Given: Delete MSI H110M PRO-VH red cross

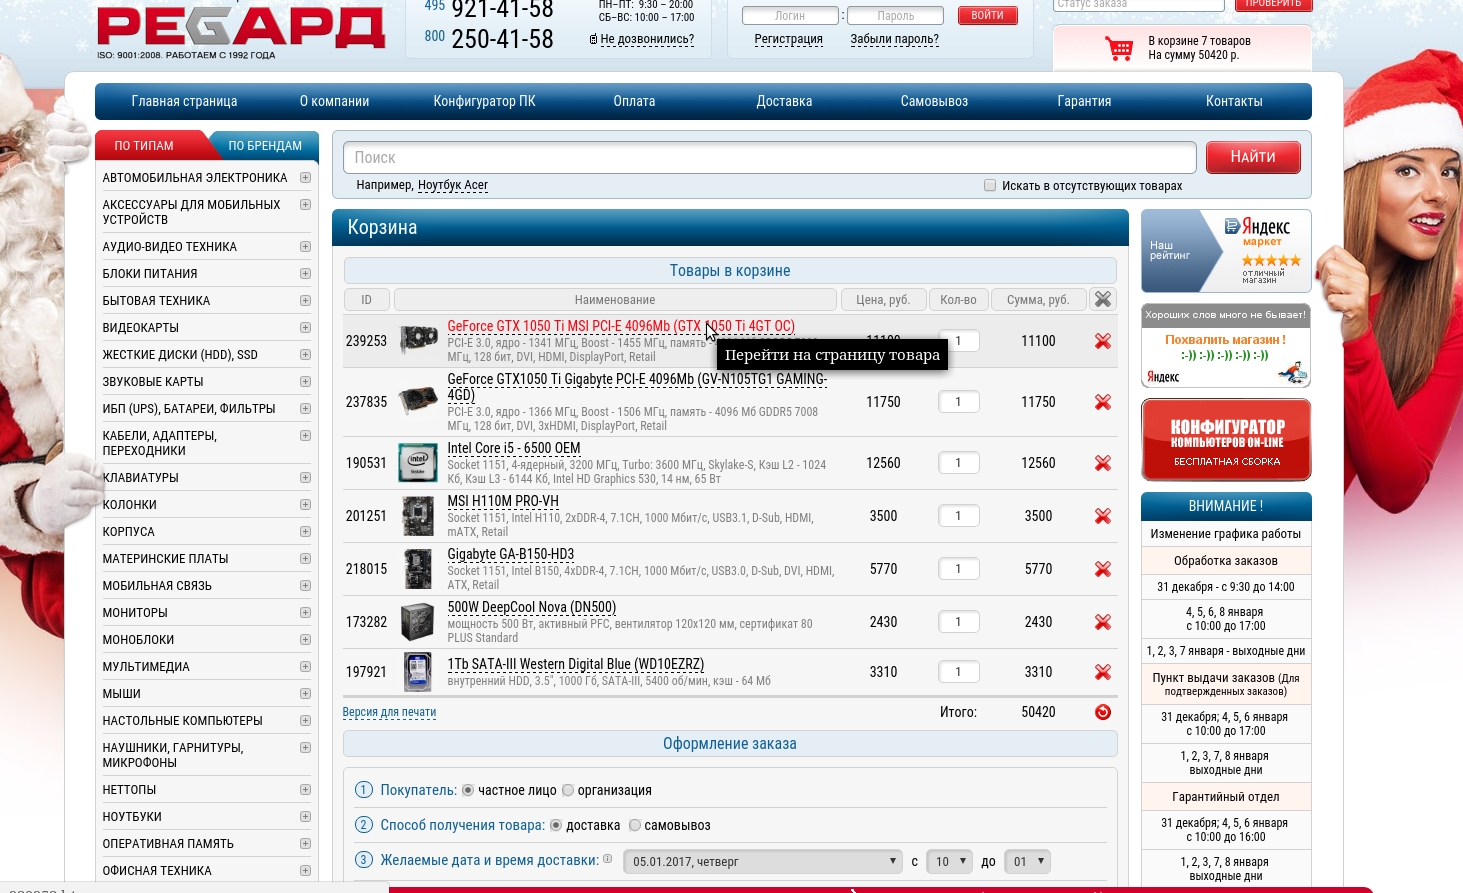Looking at the screenshot, I should pos(1102,516).
